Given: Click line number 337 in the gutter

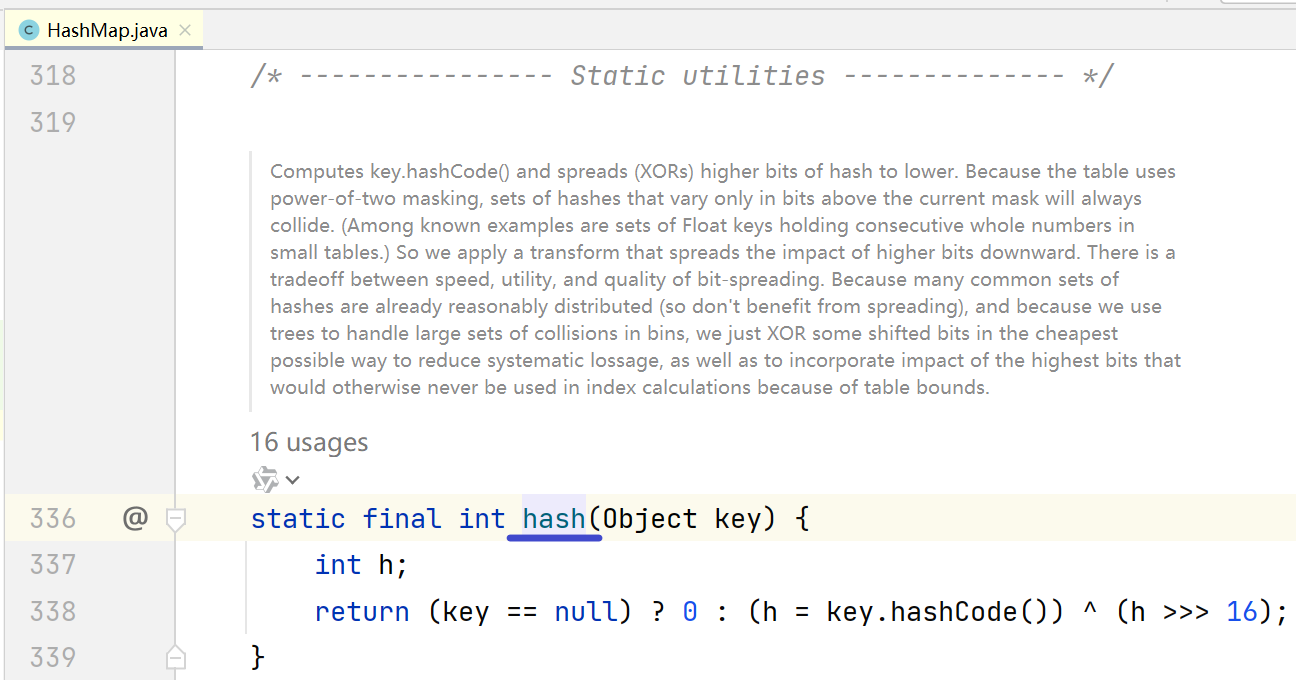Looking at the screenshot, I should click(x=53, y=565).
